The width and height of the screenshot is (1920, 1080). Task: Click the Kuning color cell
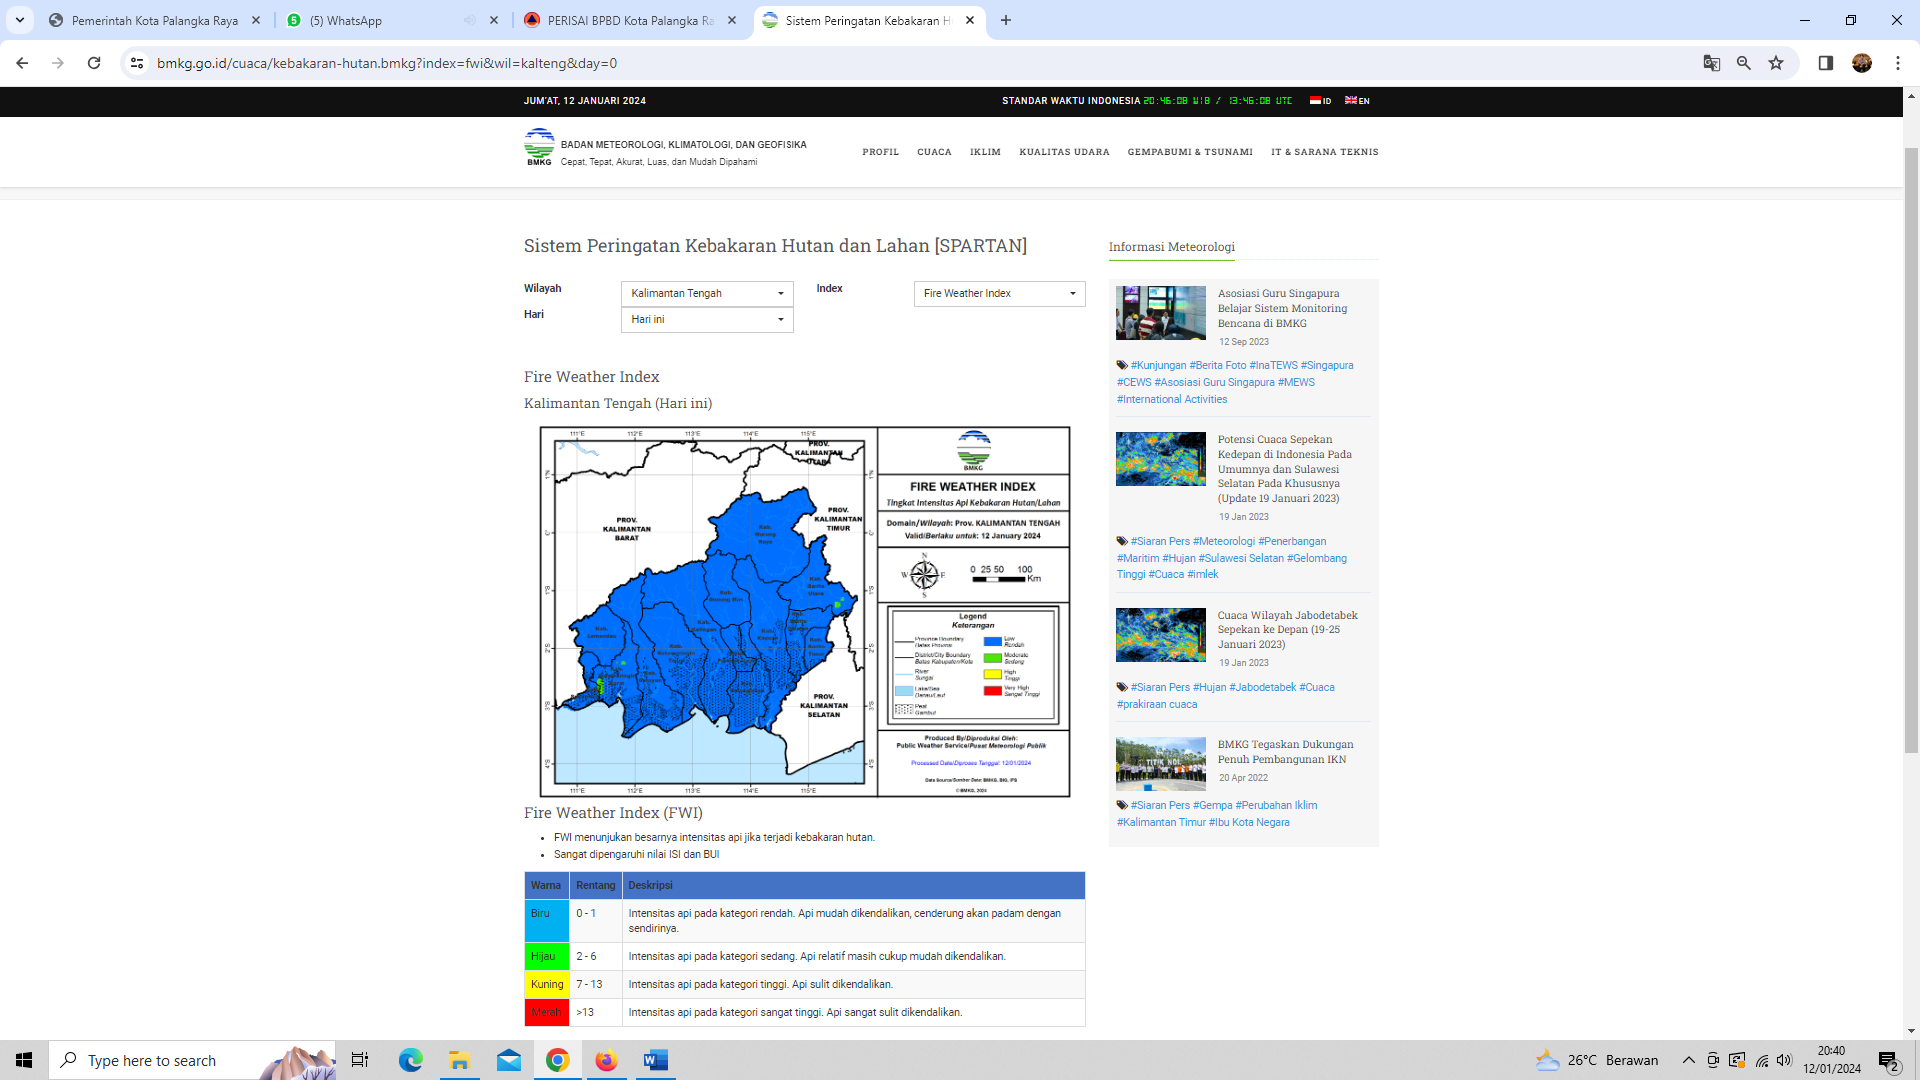pos(546,985)
